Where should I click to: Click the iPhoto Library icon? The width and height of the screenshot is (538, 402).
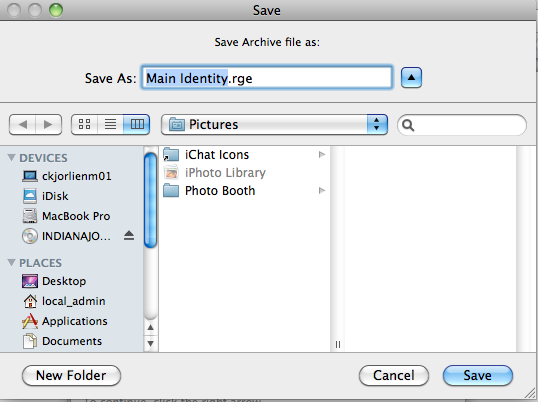(x=171, y=172)
